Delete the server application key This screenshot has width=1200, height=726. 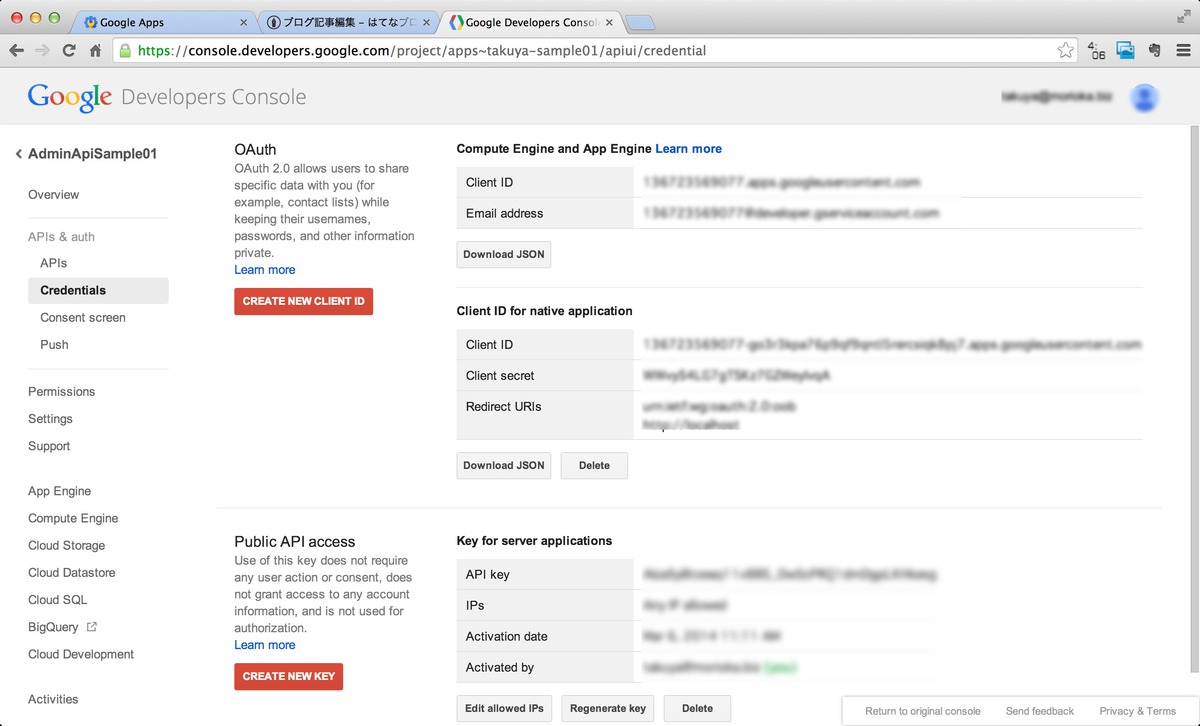697,708
